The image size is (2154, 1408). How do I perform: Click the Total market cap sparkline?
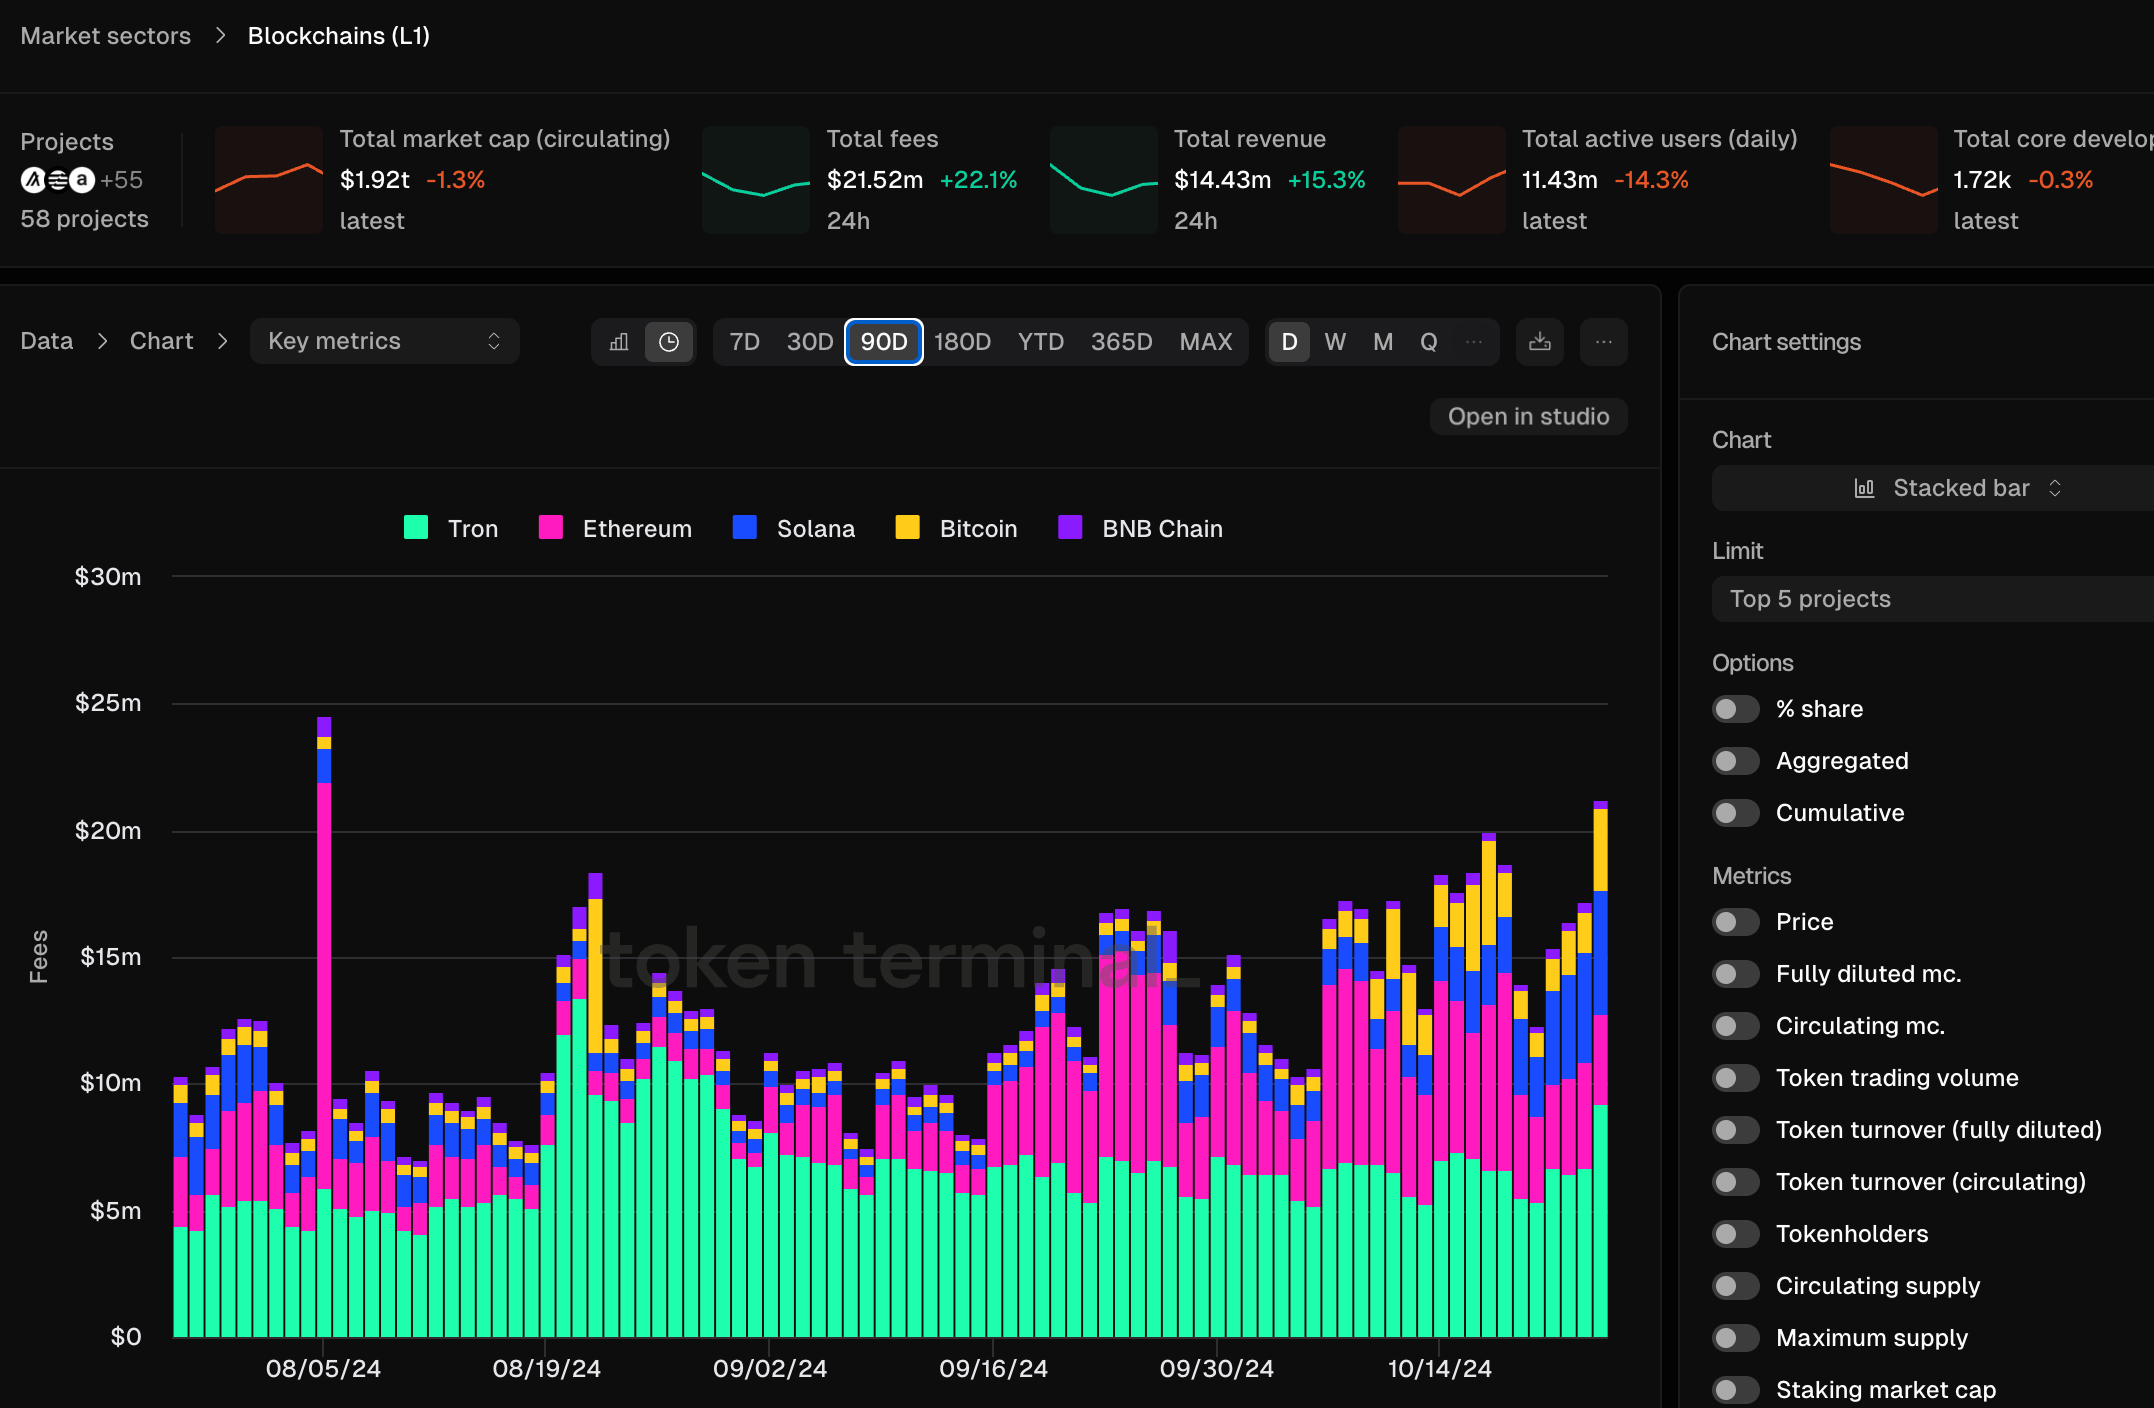pos(269,180)
